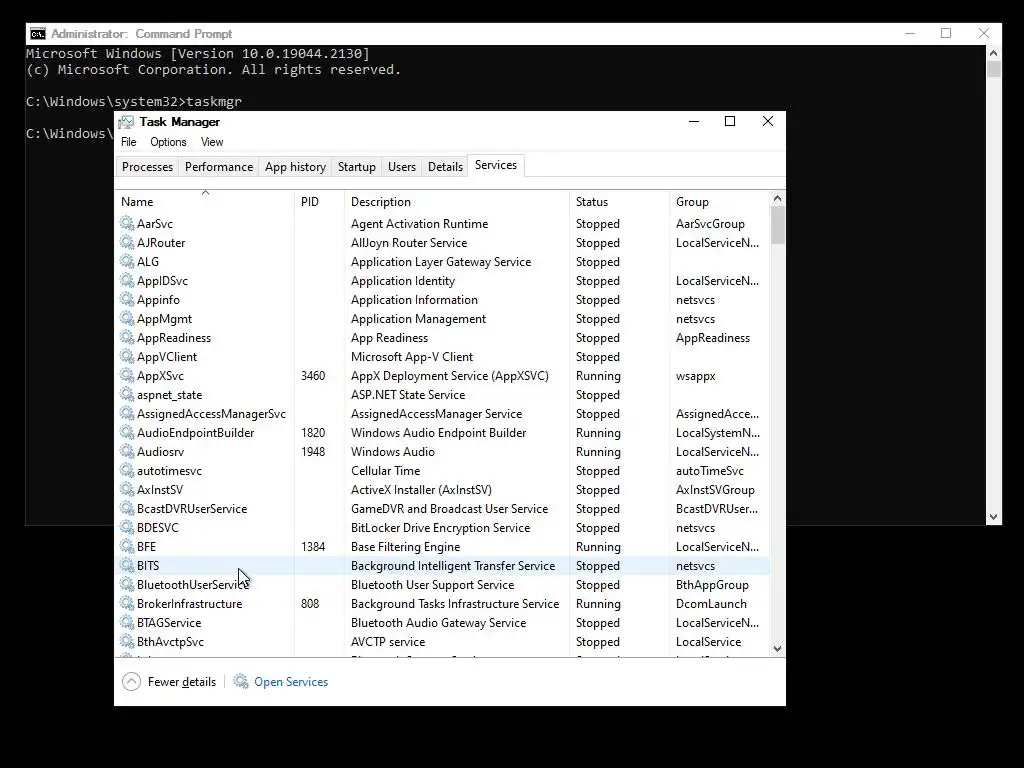Click 'Background Intelligent Transfer Service' description
Screen dimensions: 1024x768
pos(453,566)
